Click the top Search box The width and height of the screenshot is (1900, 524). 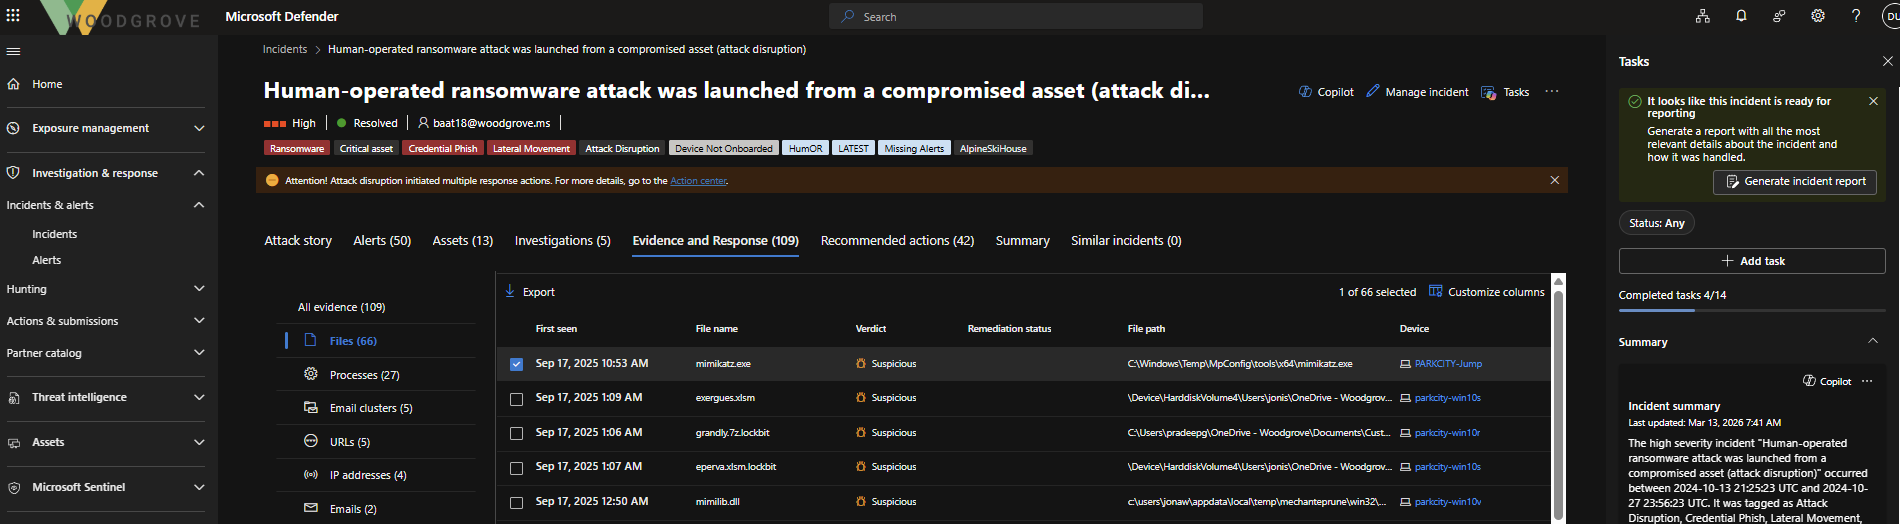[x=1015, y=17]
